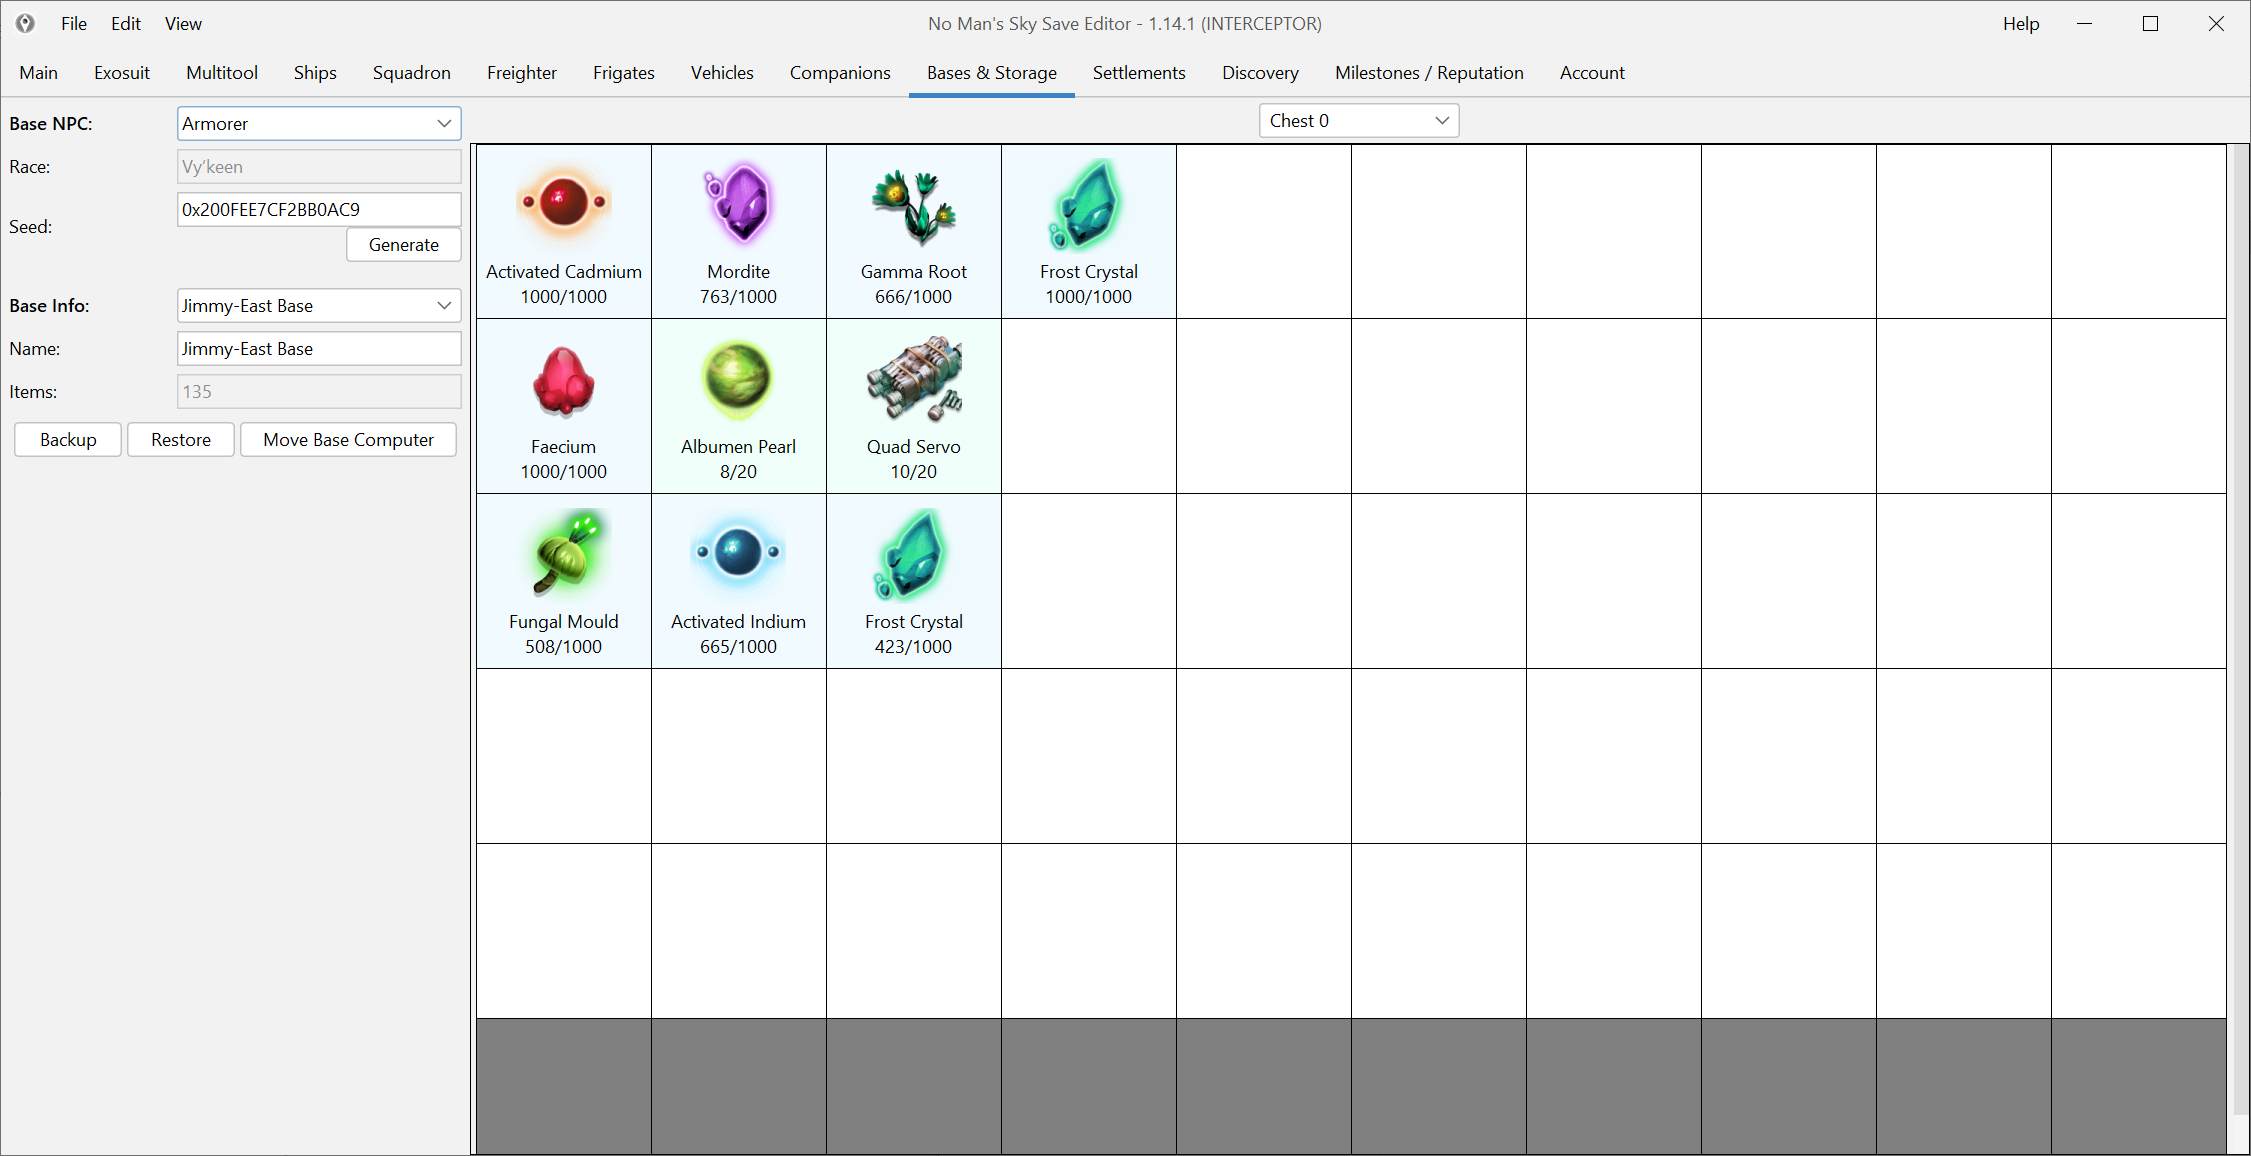Click the Generate seed button

(x=403, y=244)
